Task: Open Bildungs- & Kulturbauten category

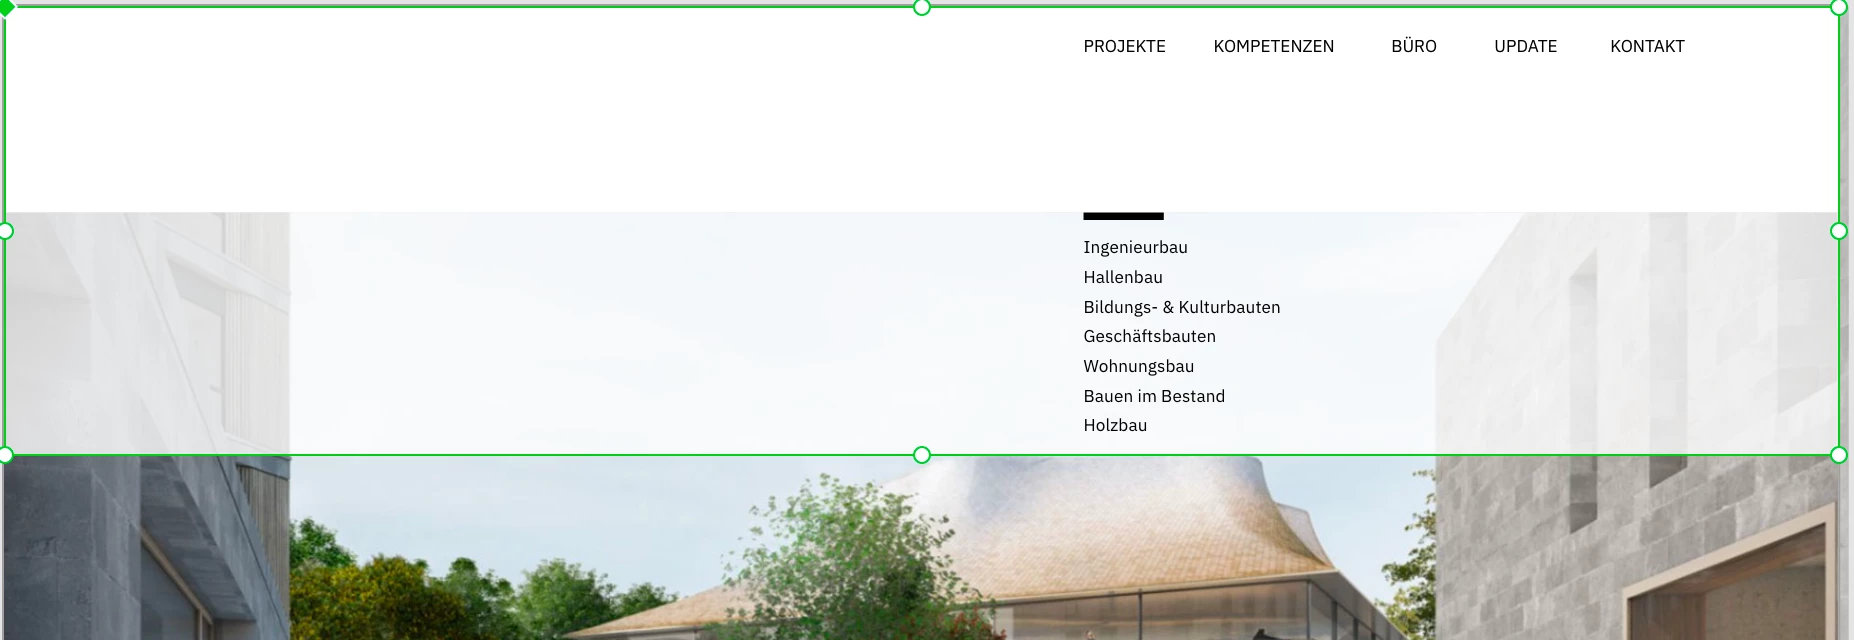Action: click(x=1182, y=307)
